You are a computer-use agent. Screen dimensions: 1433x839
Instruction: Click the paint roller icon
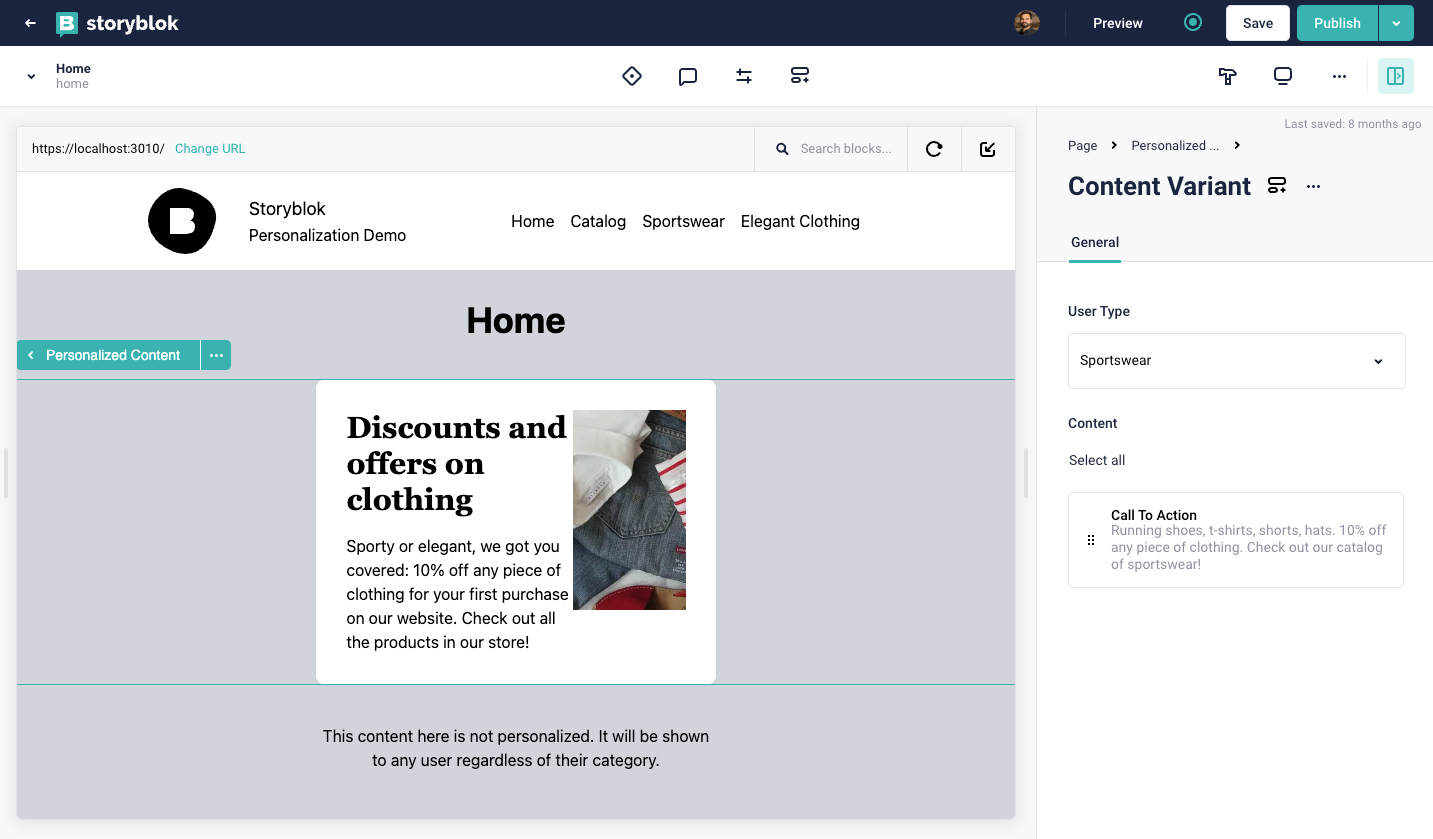(1228, 76)
